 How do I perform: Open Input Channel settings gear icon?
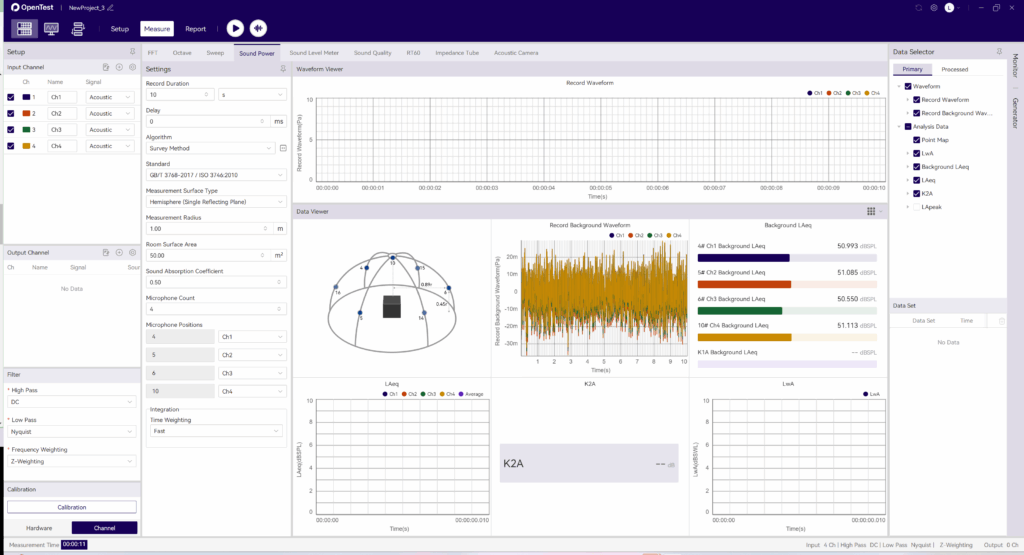tap(132, 67)
